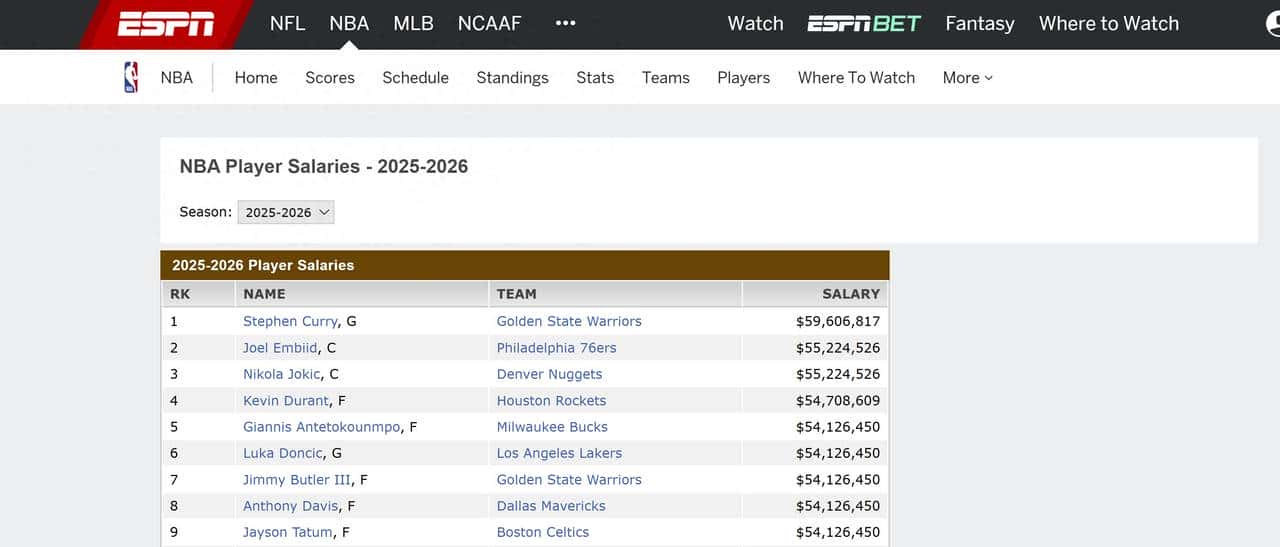
Task: Open the Teams tab
Action: point(666,77)
